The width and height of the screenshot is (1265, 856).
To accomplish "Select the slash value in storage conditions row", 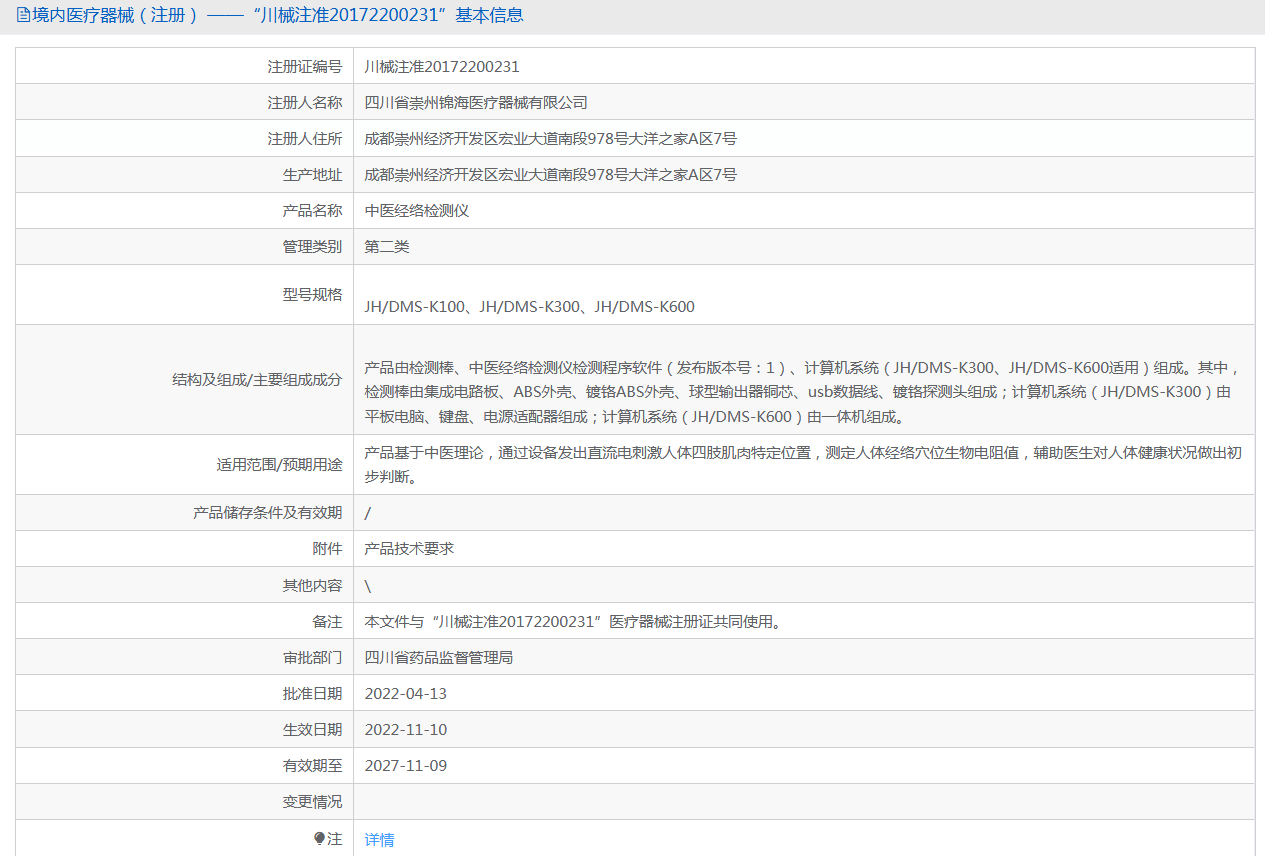I will pyautogui.click(x=368, y=513).
